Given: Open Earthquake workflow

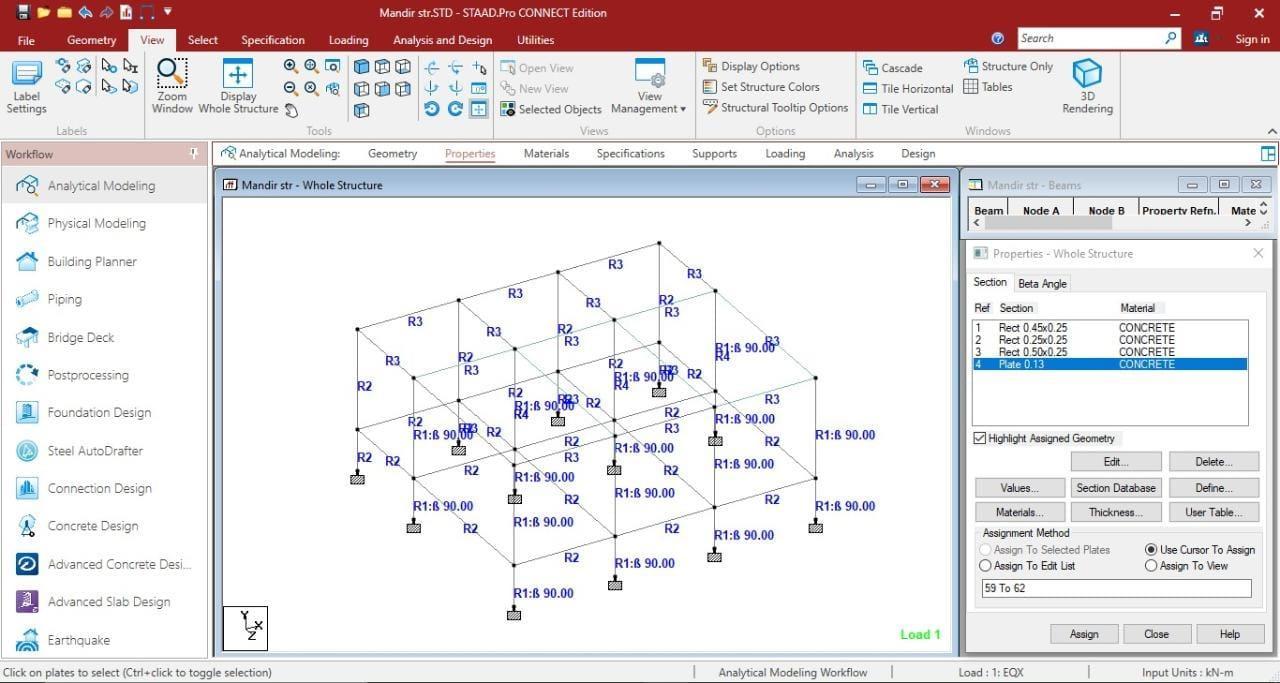Looking at the screenshot, I should pyautogui.click(x=79, y=640).
